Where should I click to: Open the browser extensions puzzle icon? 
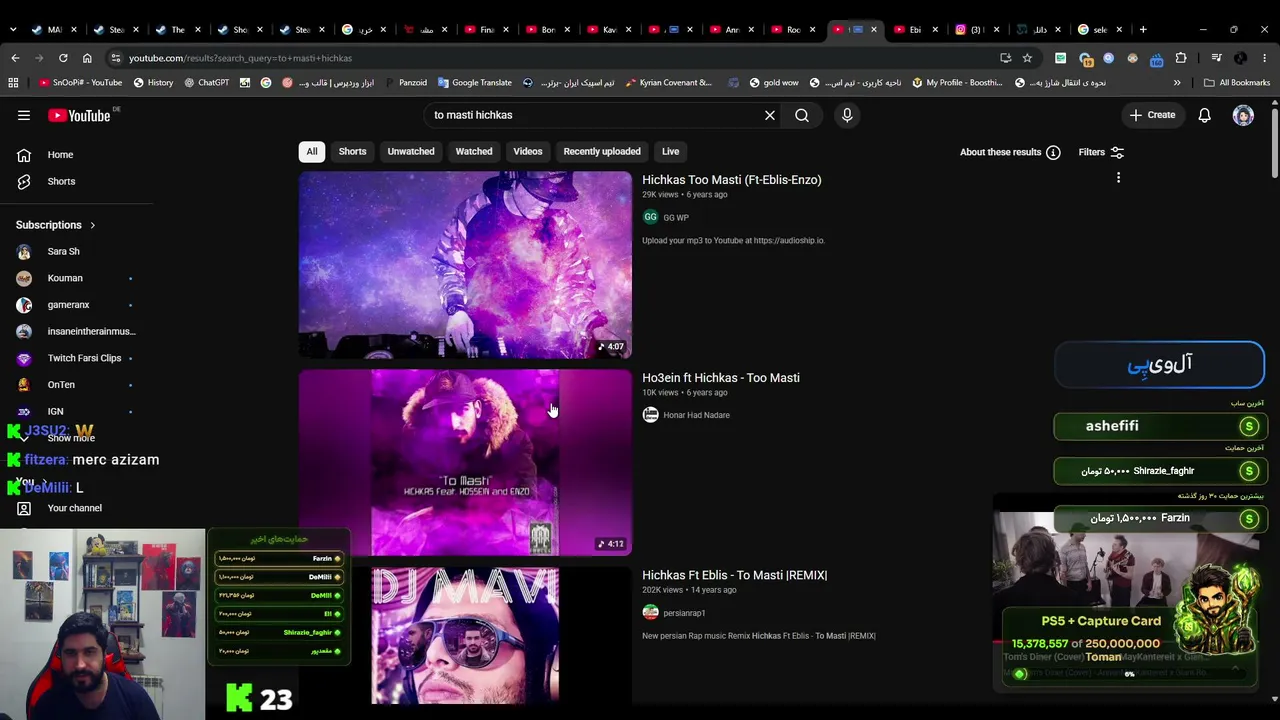pos(1181,58)
